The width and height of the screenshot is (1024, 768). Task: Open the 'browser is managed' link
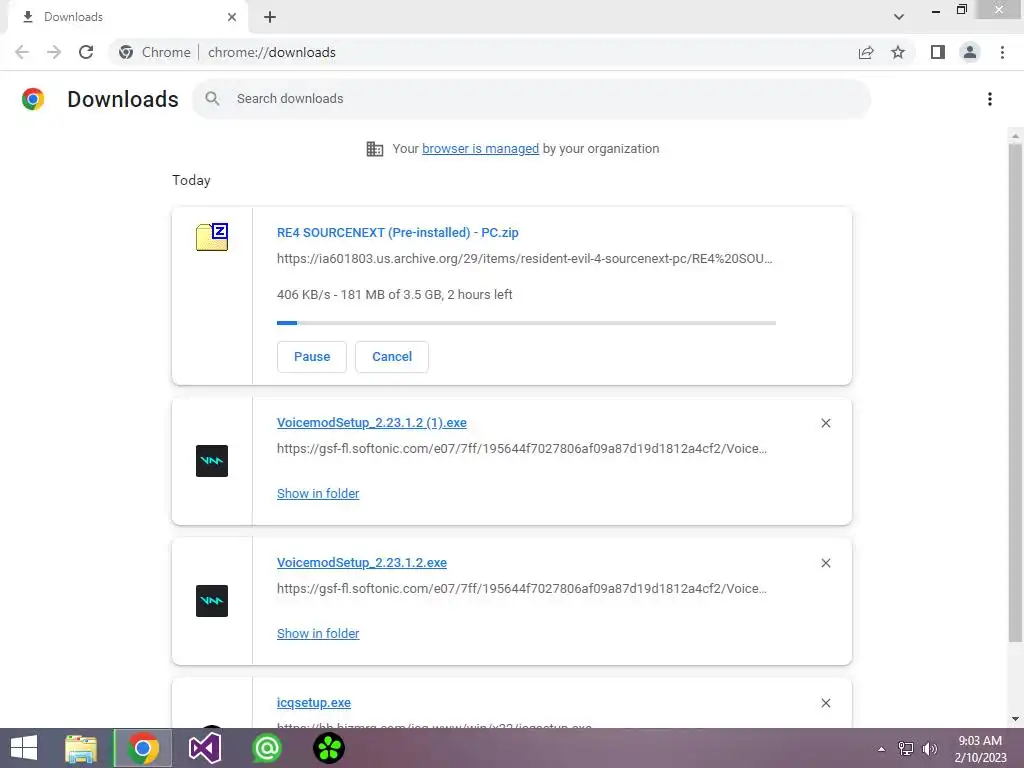coord(481,149)
